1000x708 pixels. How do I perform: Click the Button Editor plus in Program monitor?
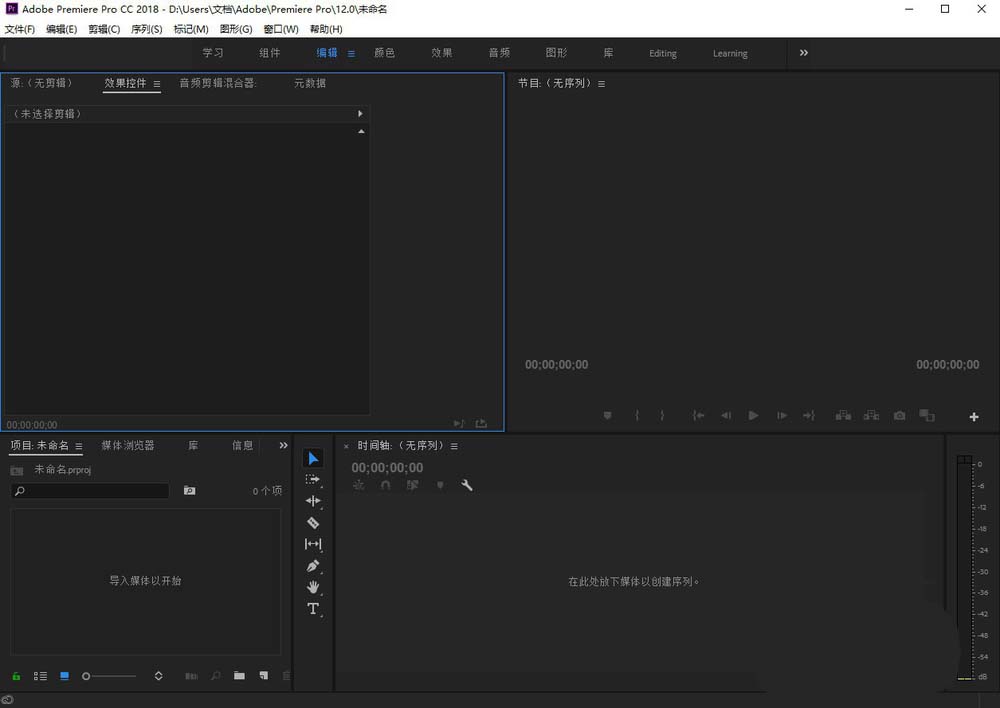(973, 416)
